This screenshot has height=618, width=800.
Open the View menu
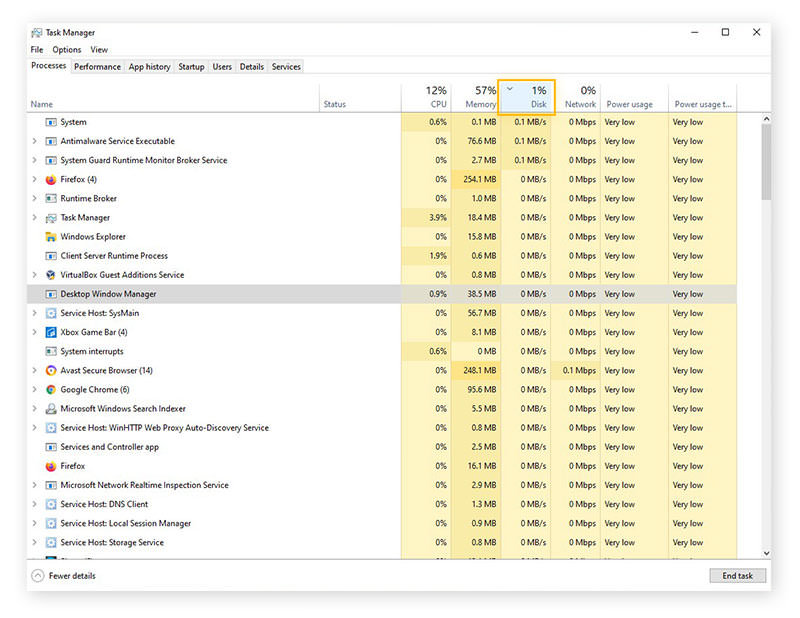tap(99, 50)
